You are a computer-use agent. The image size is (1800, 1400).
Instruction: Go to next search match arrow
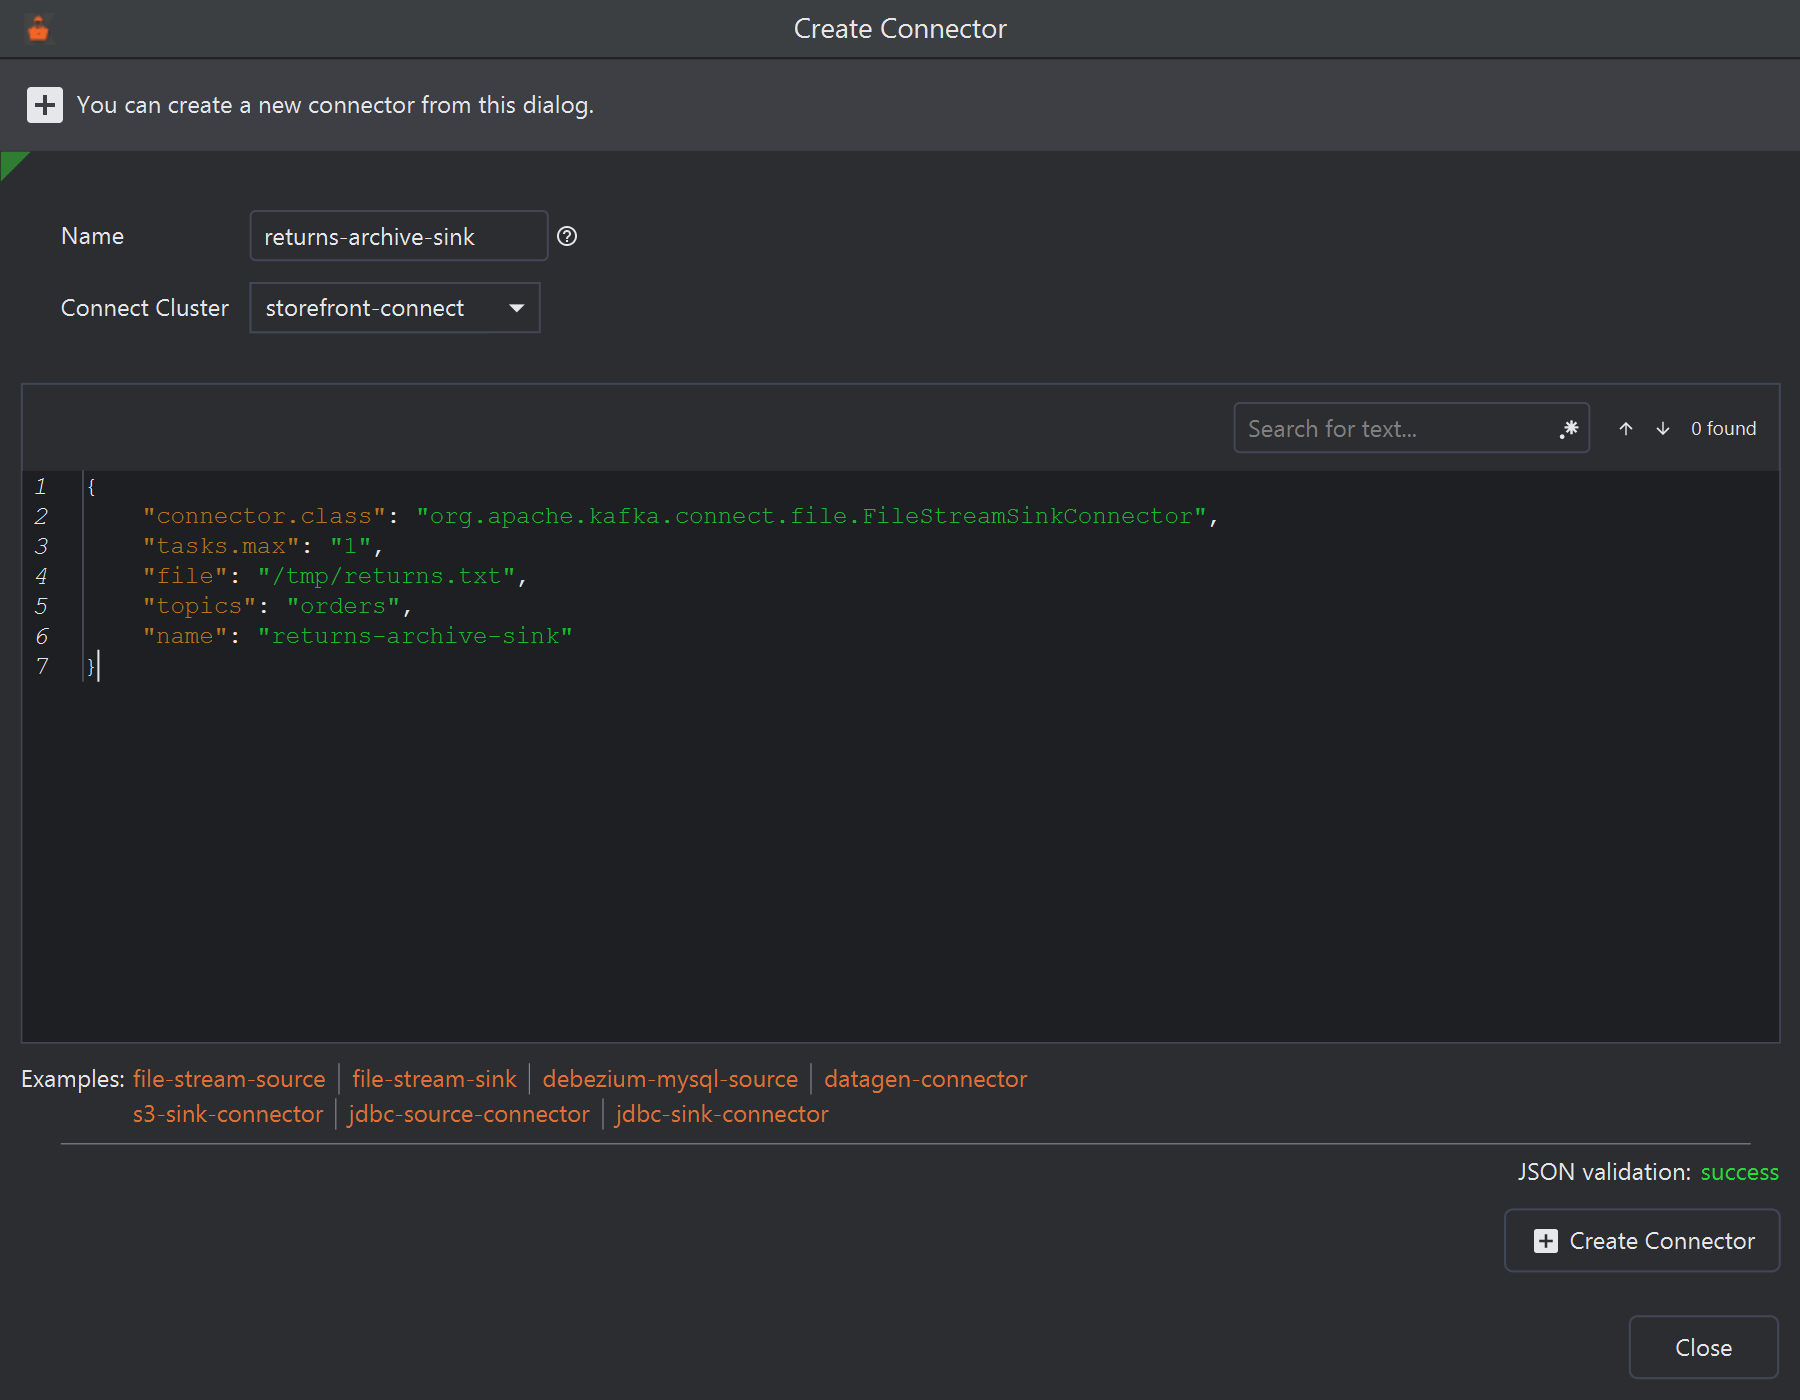click(x=1663, y=429)
